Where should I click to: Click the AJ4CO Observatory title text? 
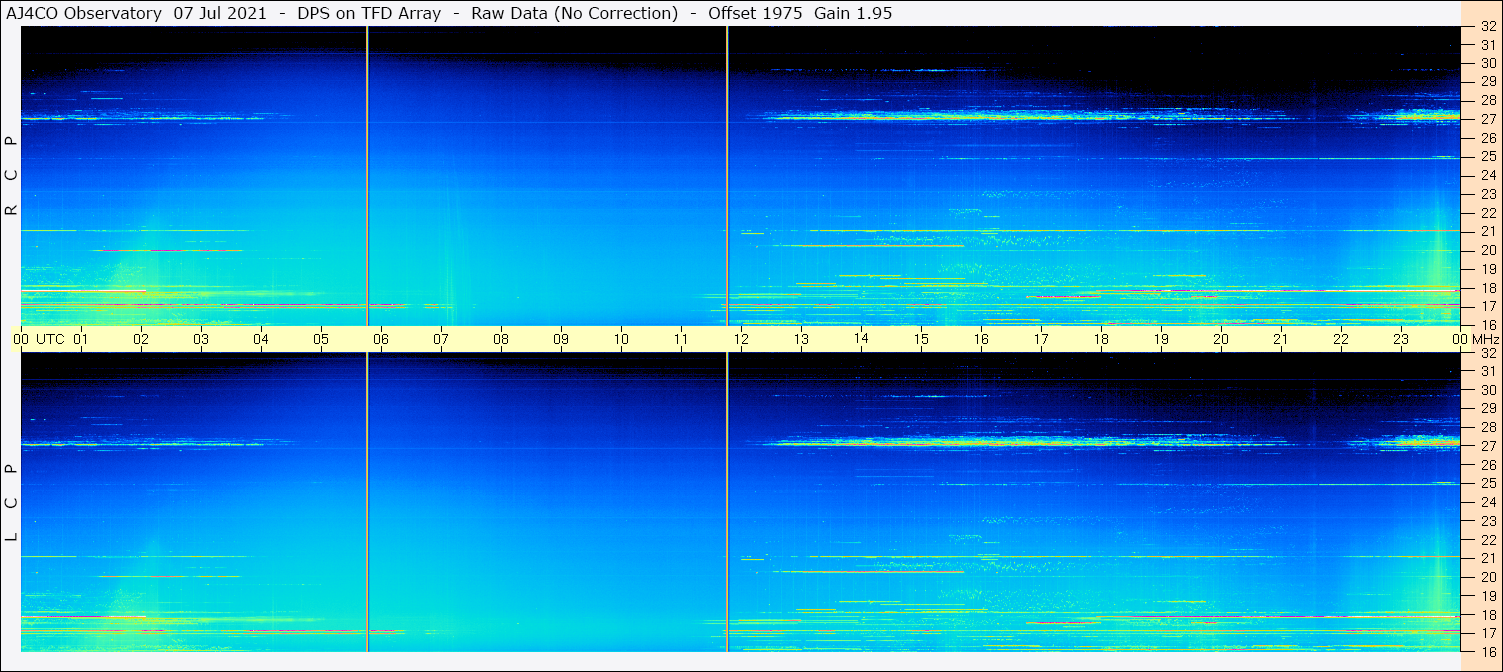pos(84,13)
